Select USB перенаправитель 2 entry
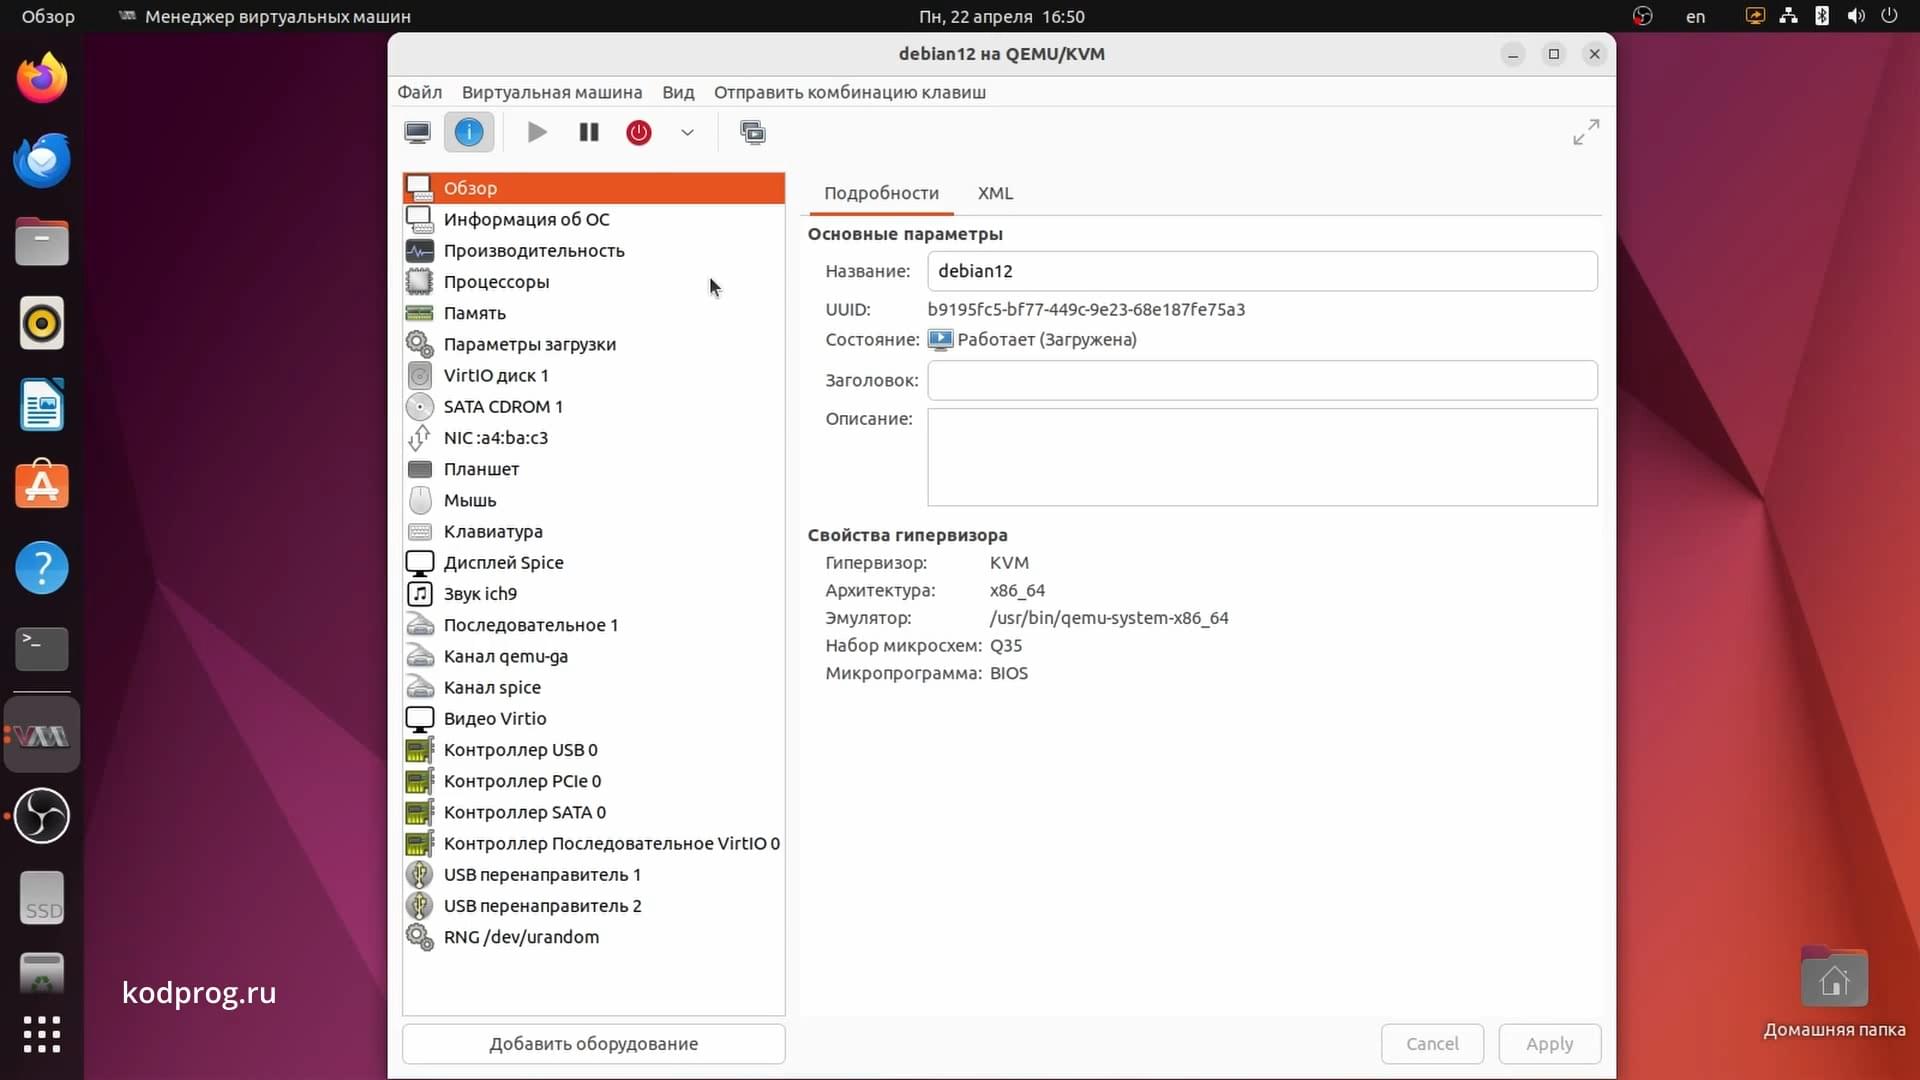 click(594, 906)
